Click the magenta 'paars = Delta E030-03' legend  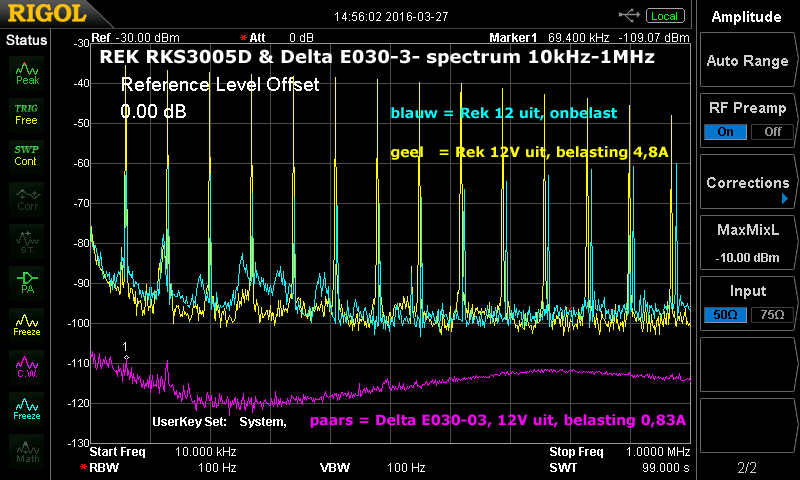click(498, 420)
